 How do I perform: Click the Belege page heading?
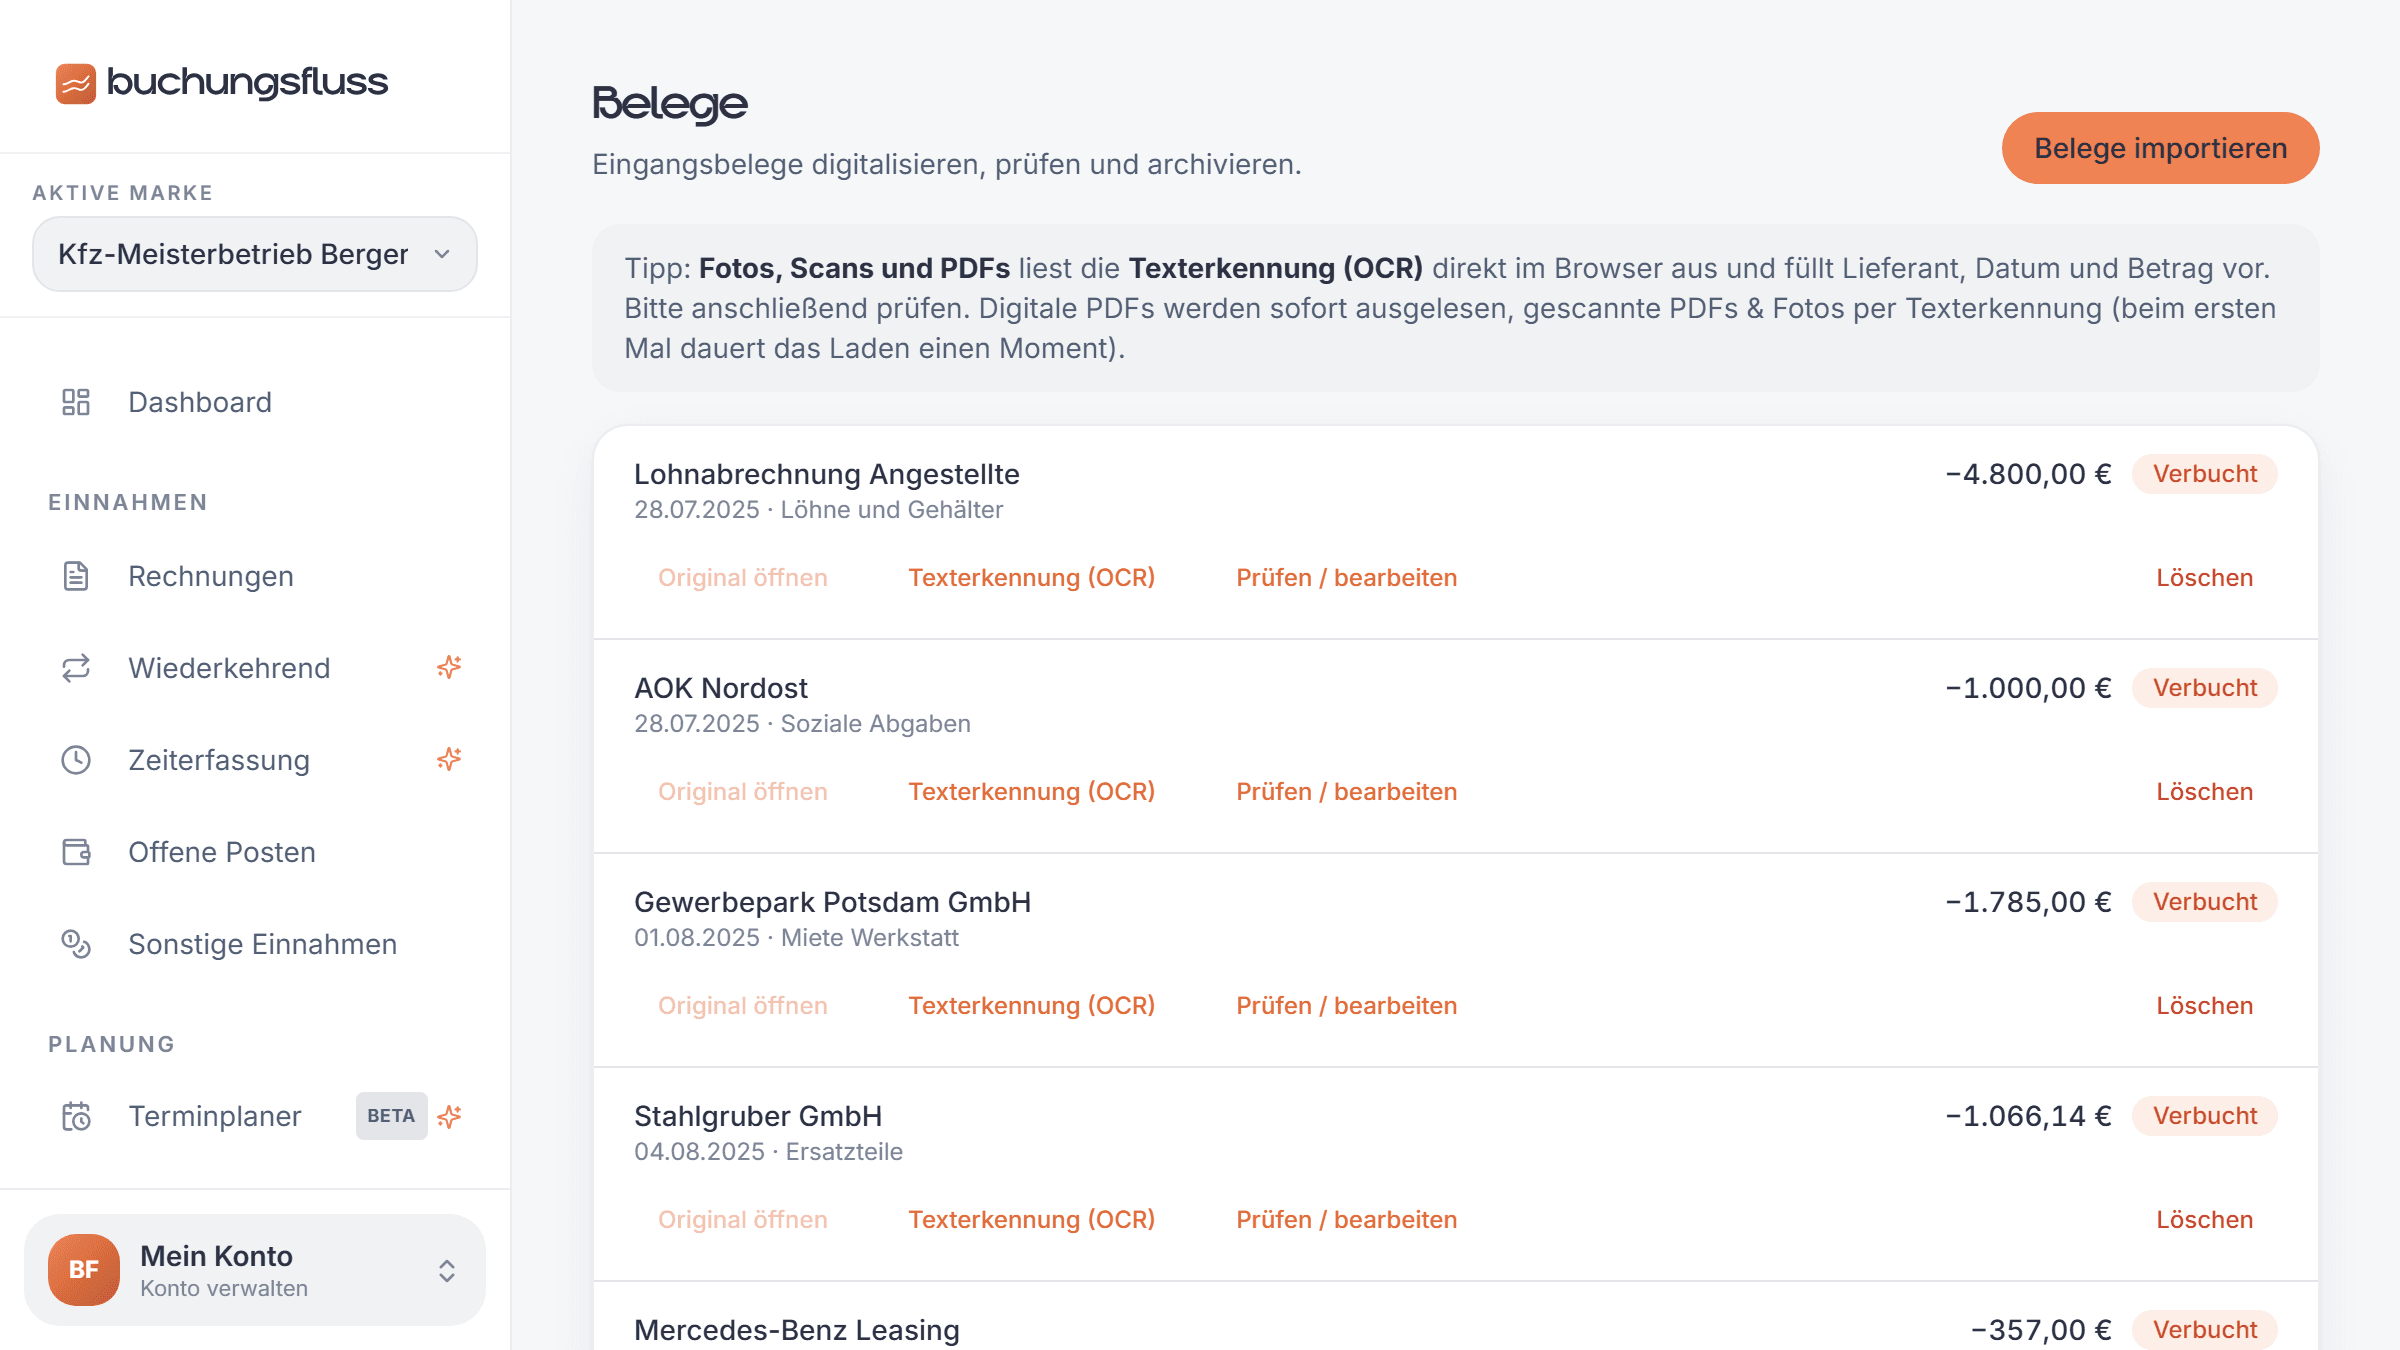(670, 104)
